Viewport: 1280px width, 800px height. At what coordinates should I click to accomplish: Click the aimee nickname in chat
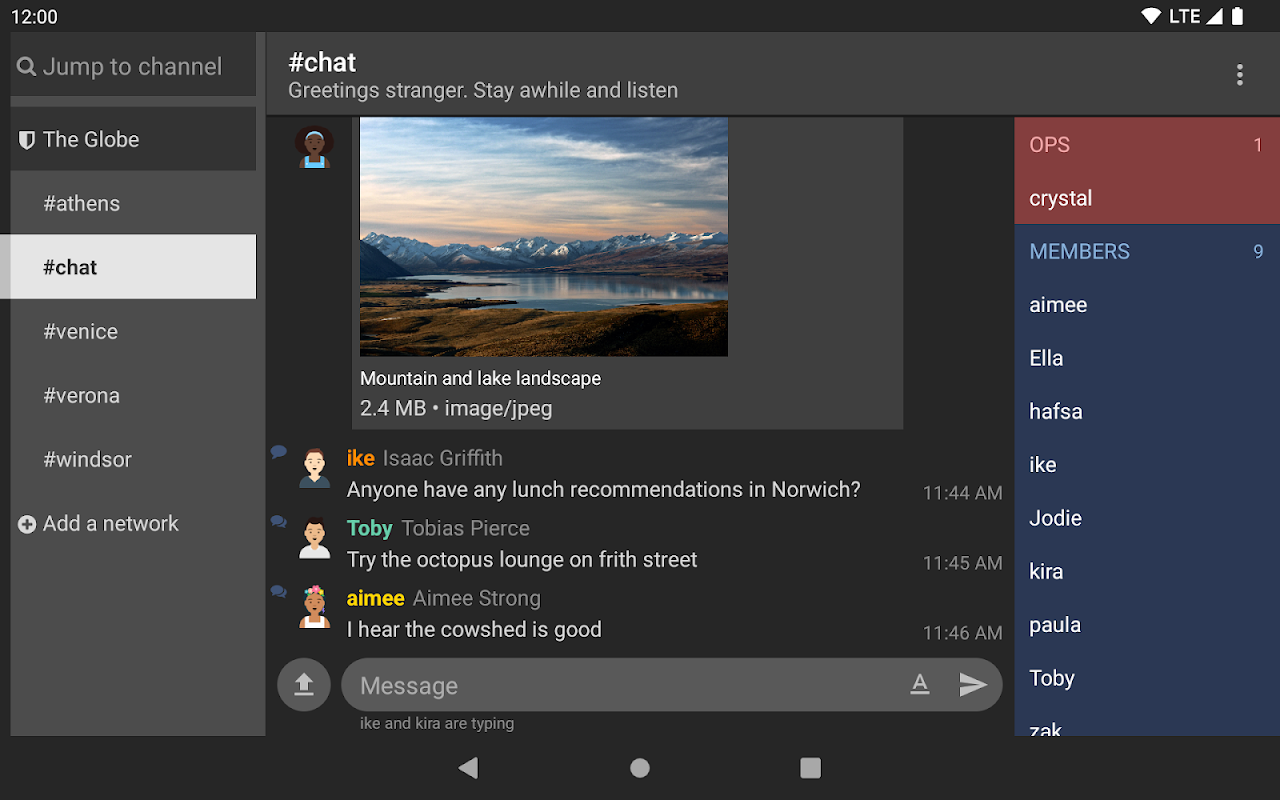[375, 598]
